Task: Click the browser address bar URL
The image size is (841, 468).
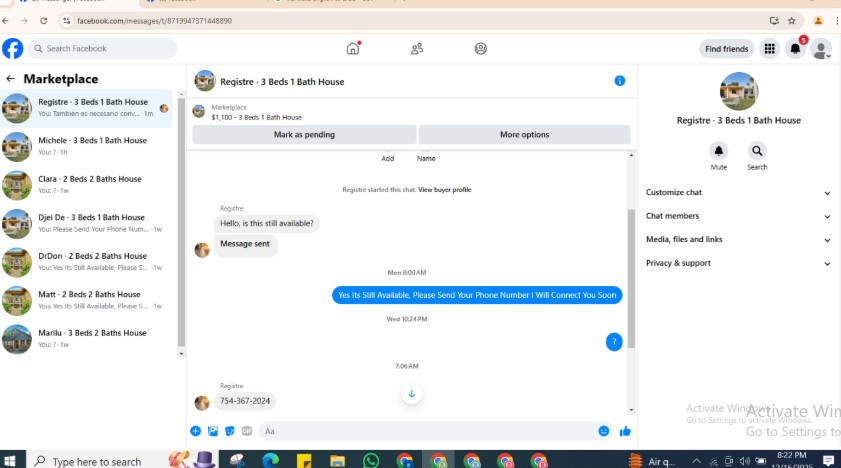Action: click(154, 21)
